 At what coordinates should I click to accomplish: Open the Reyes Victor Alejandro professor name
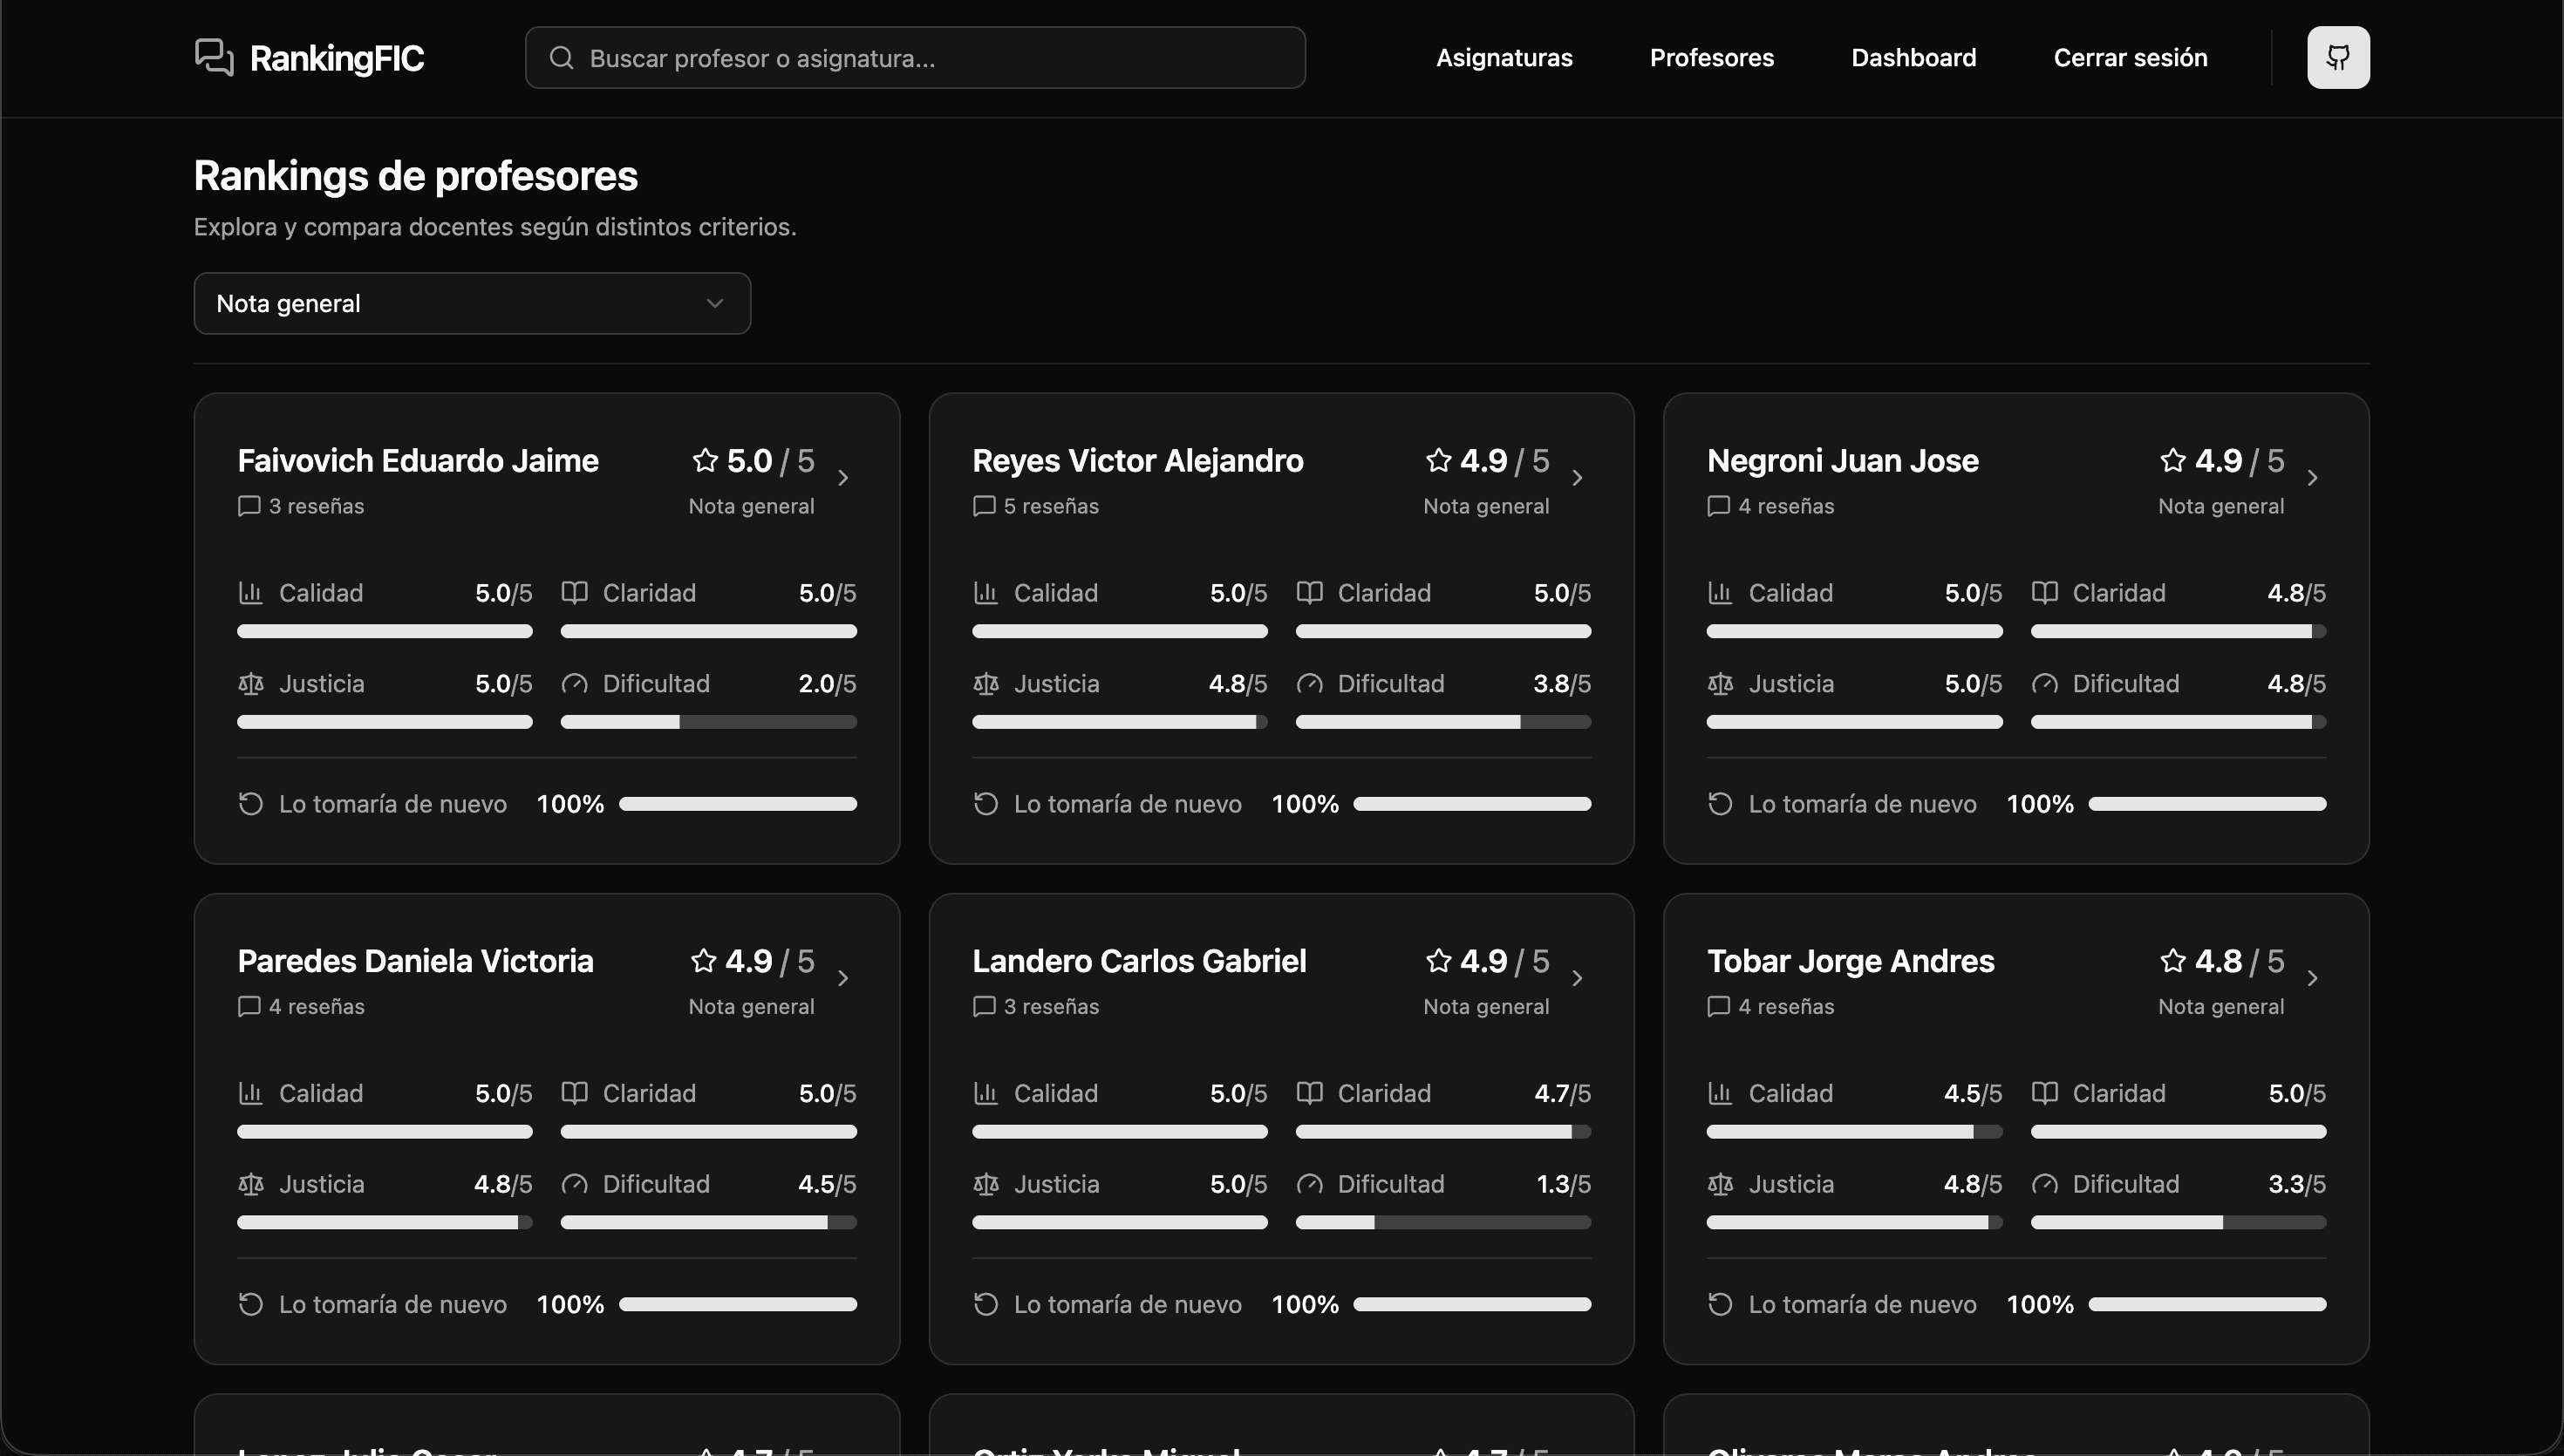tap(1138, 460)
